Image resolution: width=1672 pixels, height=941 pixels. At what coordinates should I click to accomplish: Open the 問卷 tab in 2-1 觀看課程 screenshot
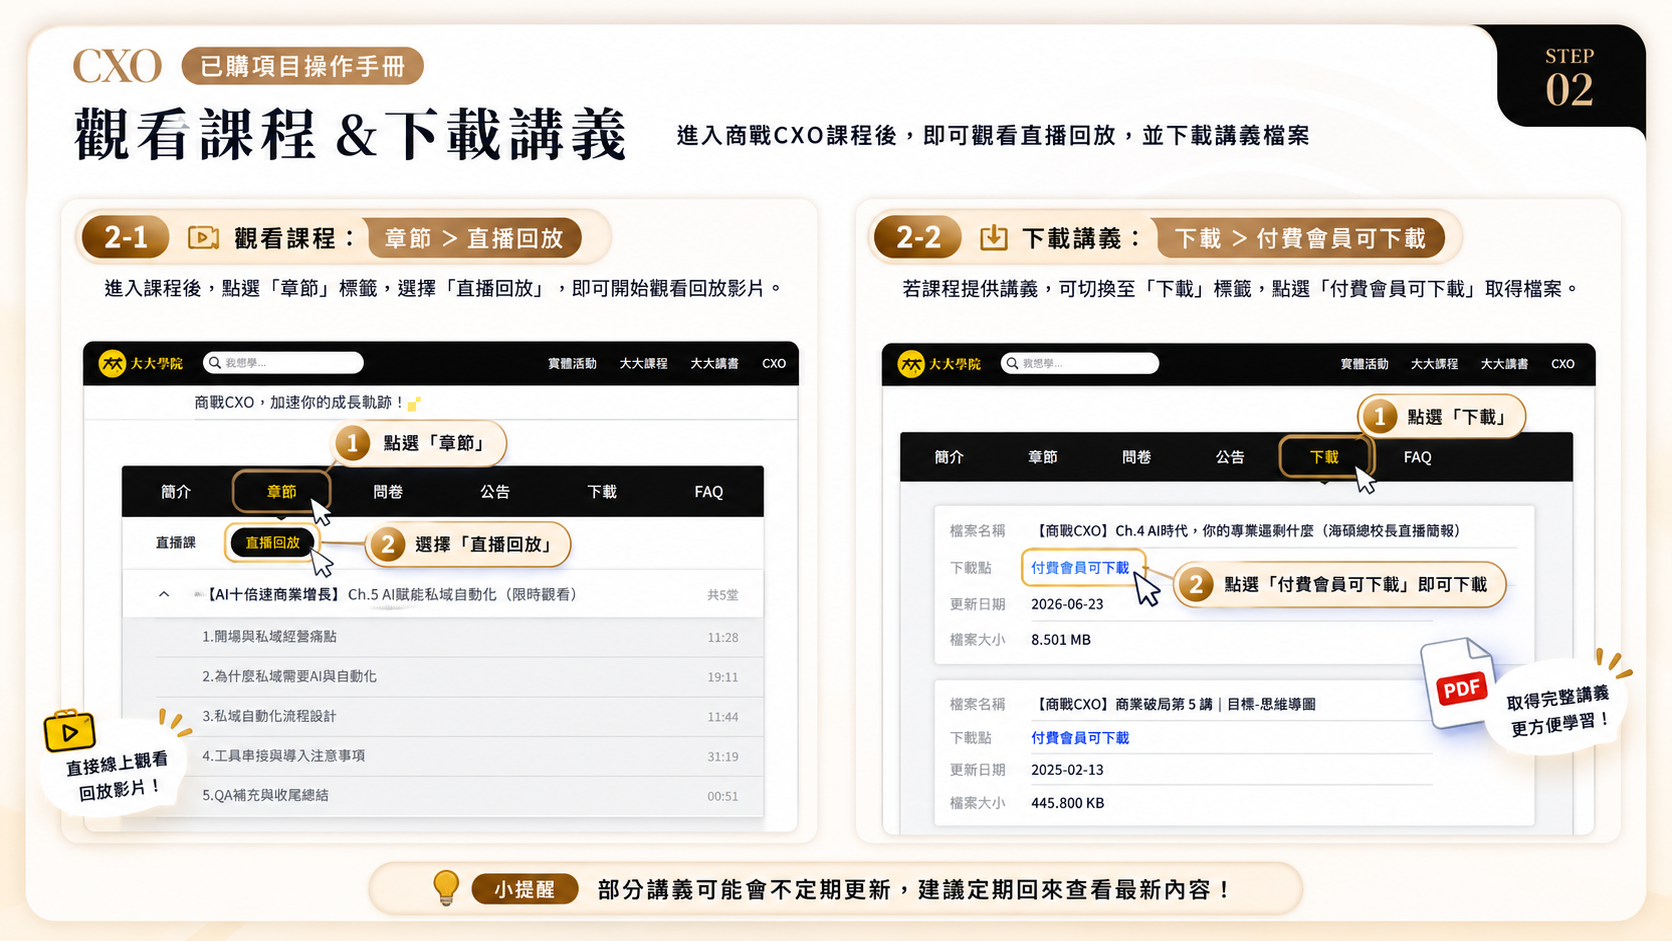388,492
